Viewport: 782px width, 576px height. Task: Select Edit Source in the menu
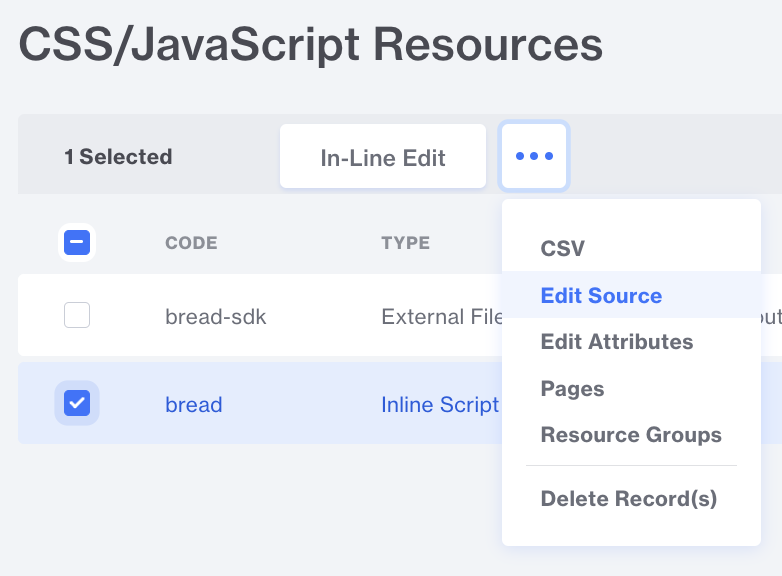click(601, 296)
